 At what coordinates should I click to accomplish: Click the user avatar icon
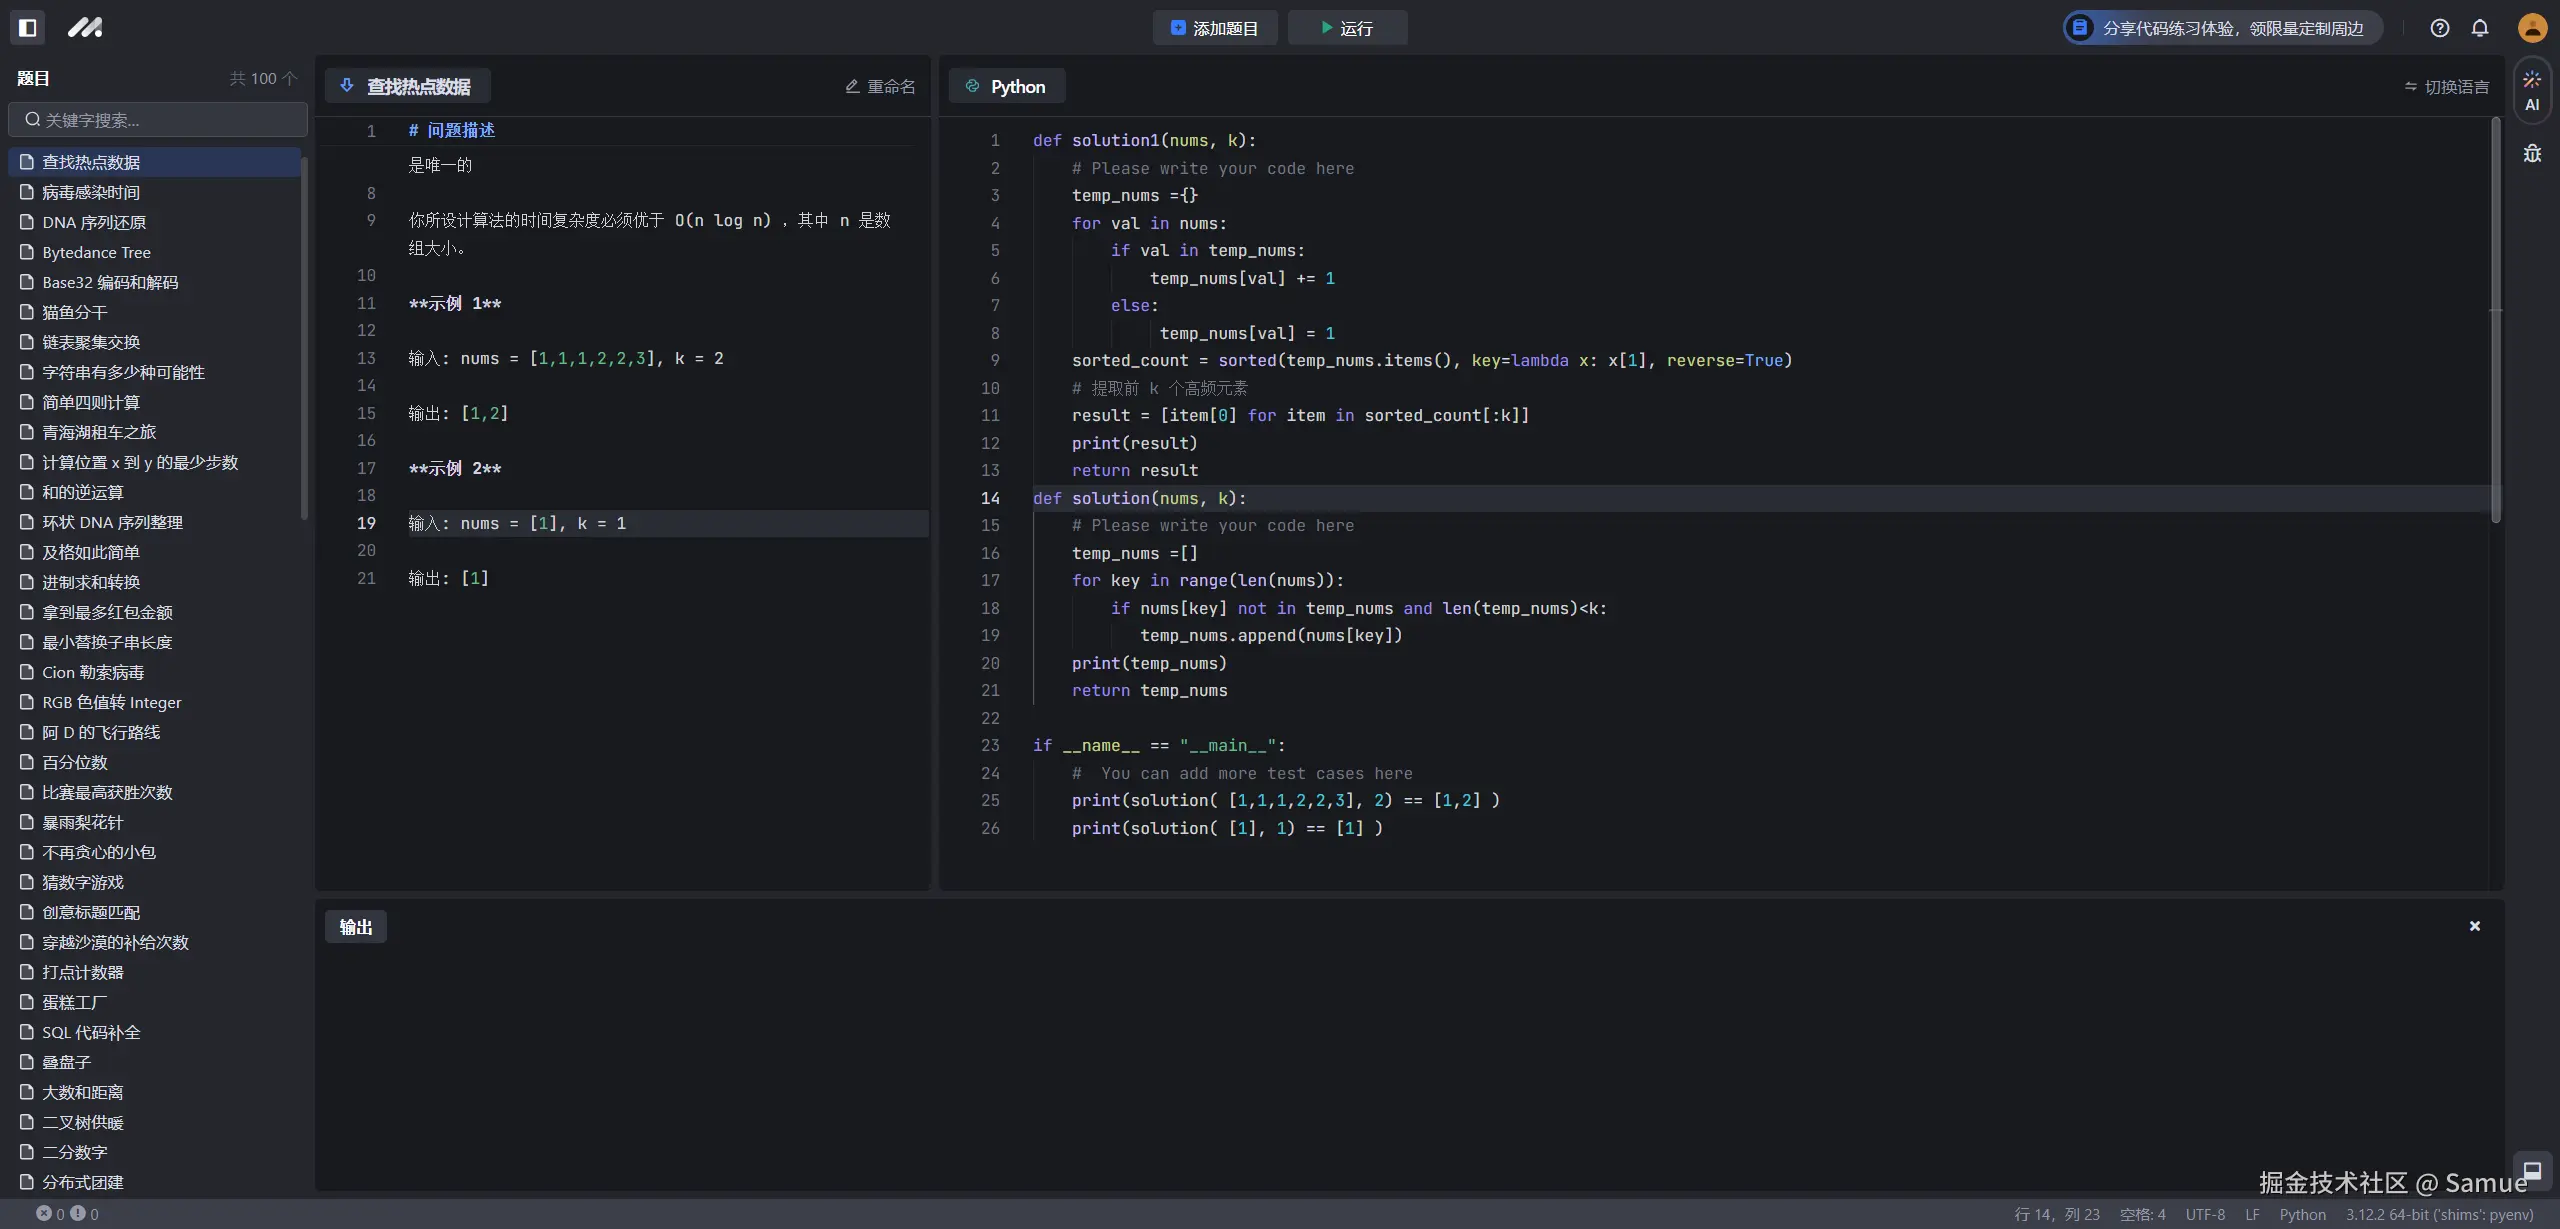2532,28
